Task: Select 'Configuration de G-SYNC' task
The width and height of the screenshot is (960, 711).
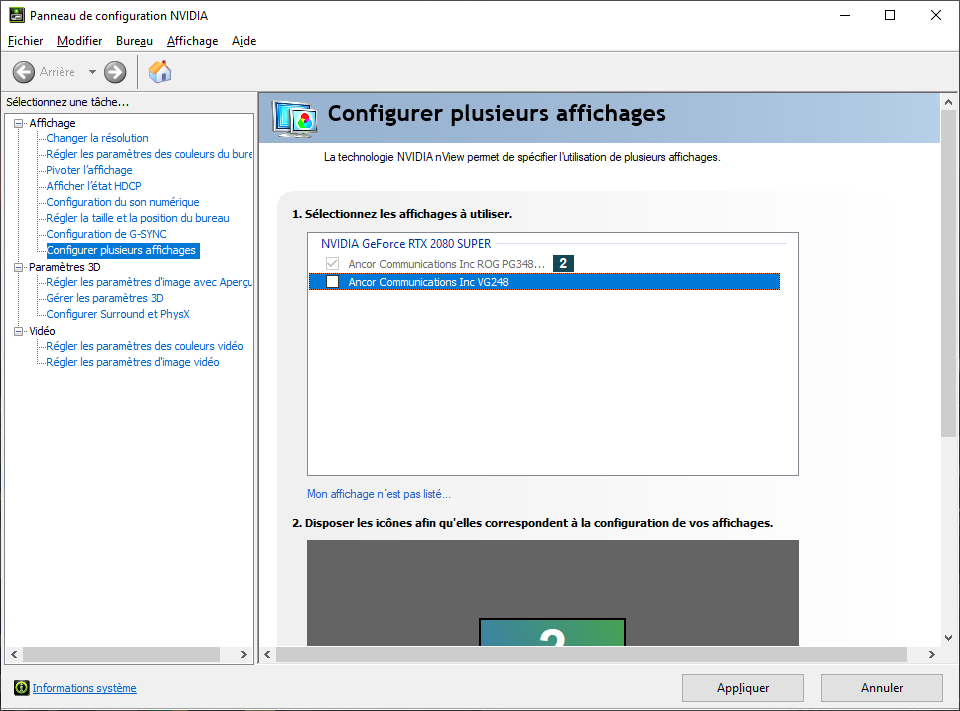Action: (x=107, y=234)
